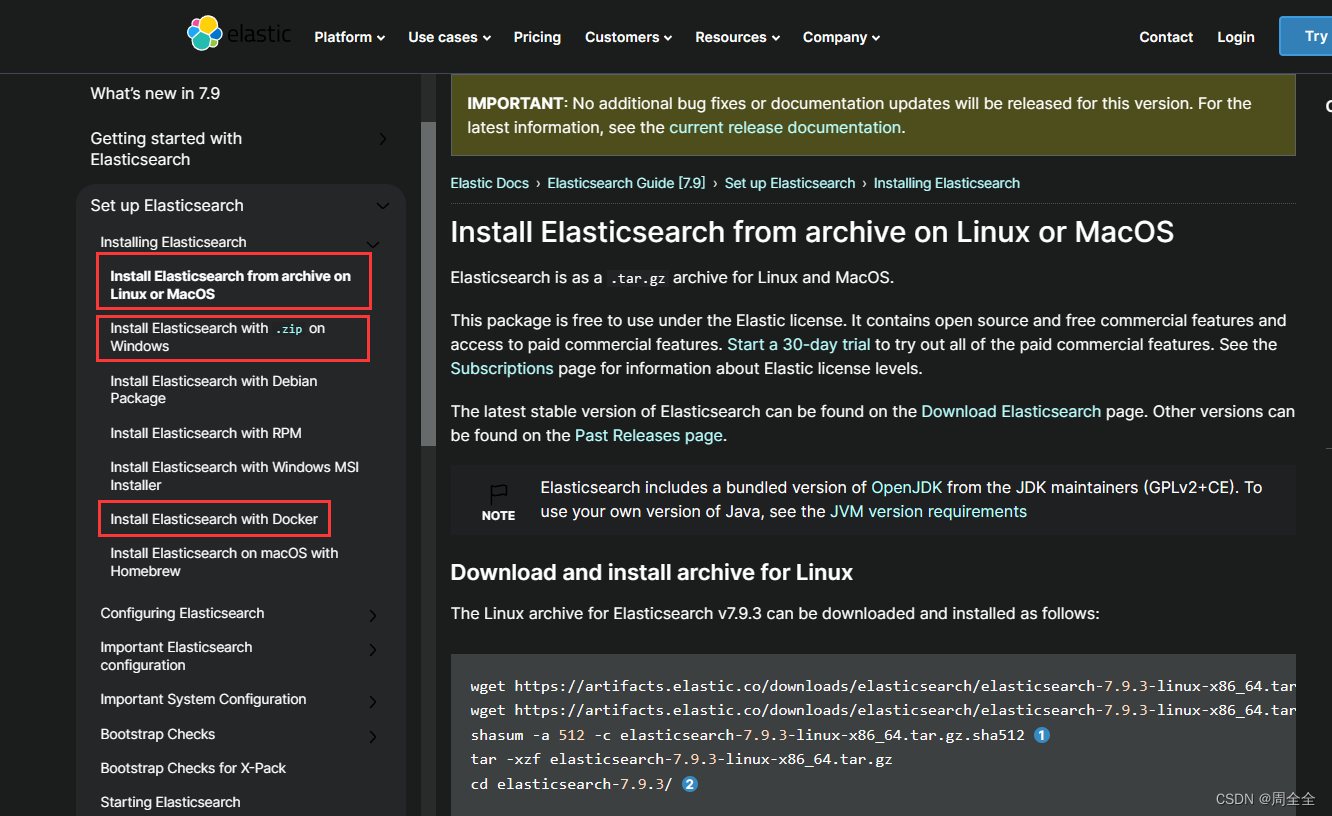This screenshot has width=1332, height=816.
Task: Click callout number 1 beside shasum line
Action: tap(1042, 735)
